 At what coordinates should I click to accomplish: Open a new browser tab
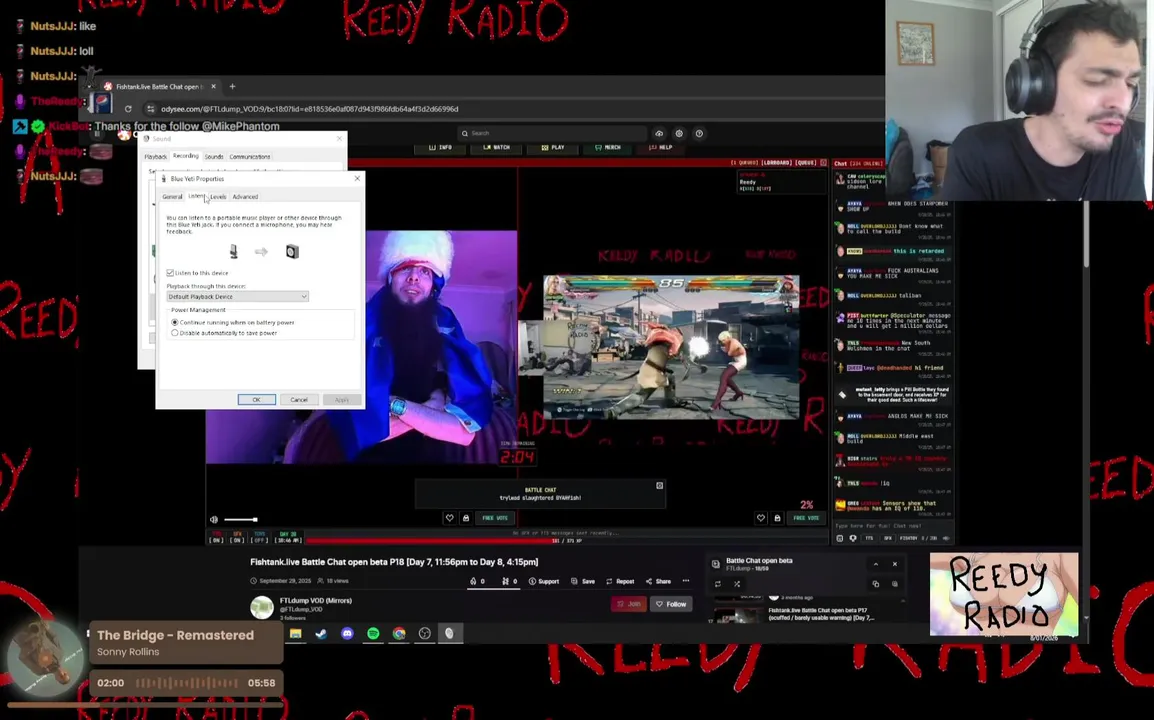pos(233,87)
